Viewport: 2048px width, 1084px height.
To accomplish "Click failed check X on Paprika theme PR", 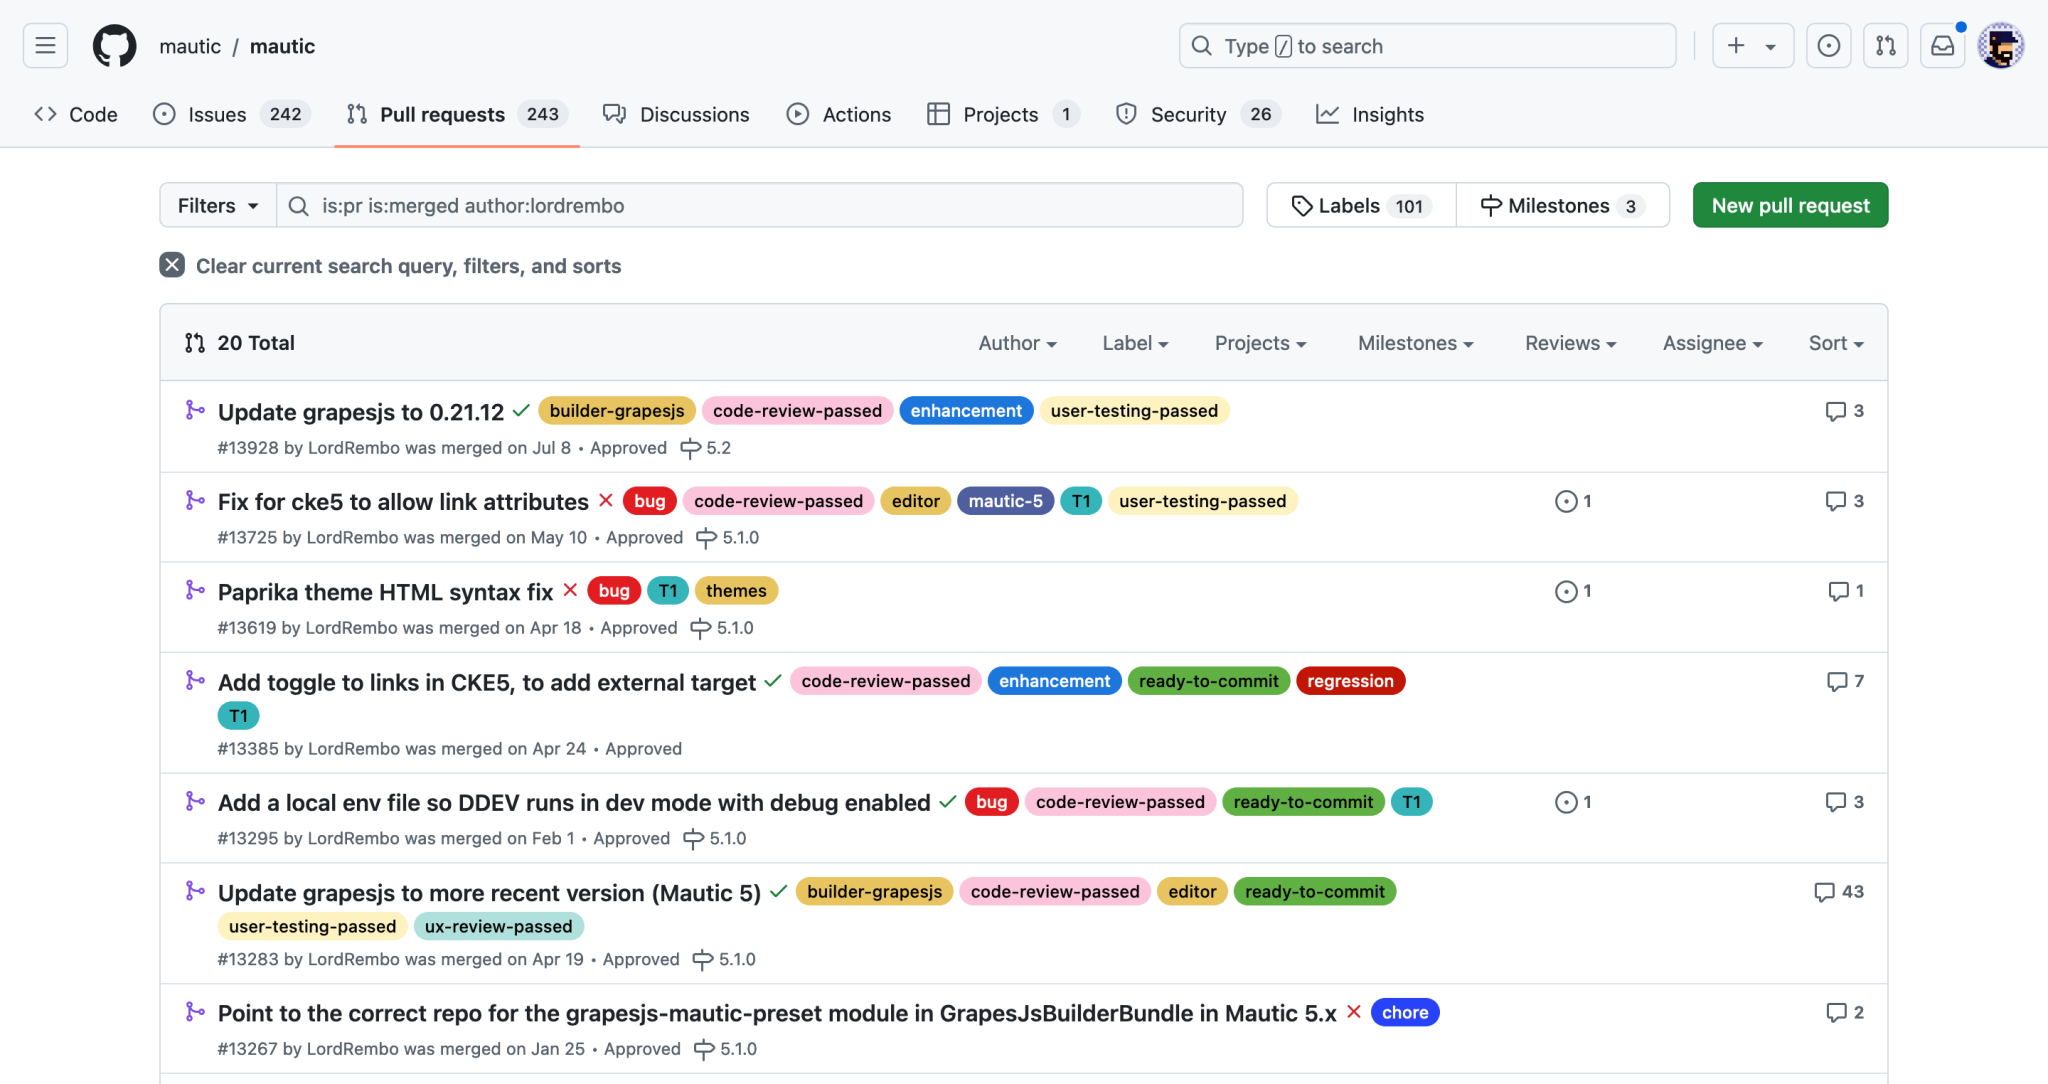I will (x=570, y=590).
